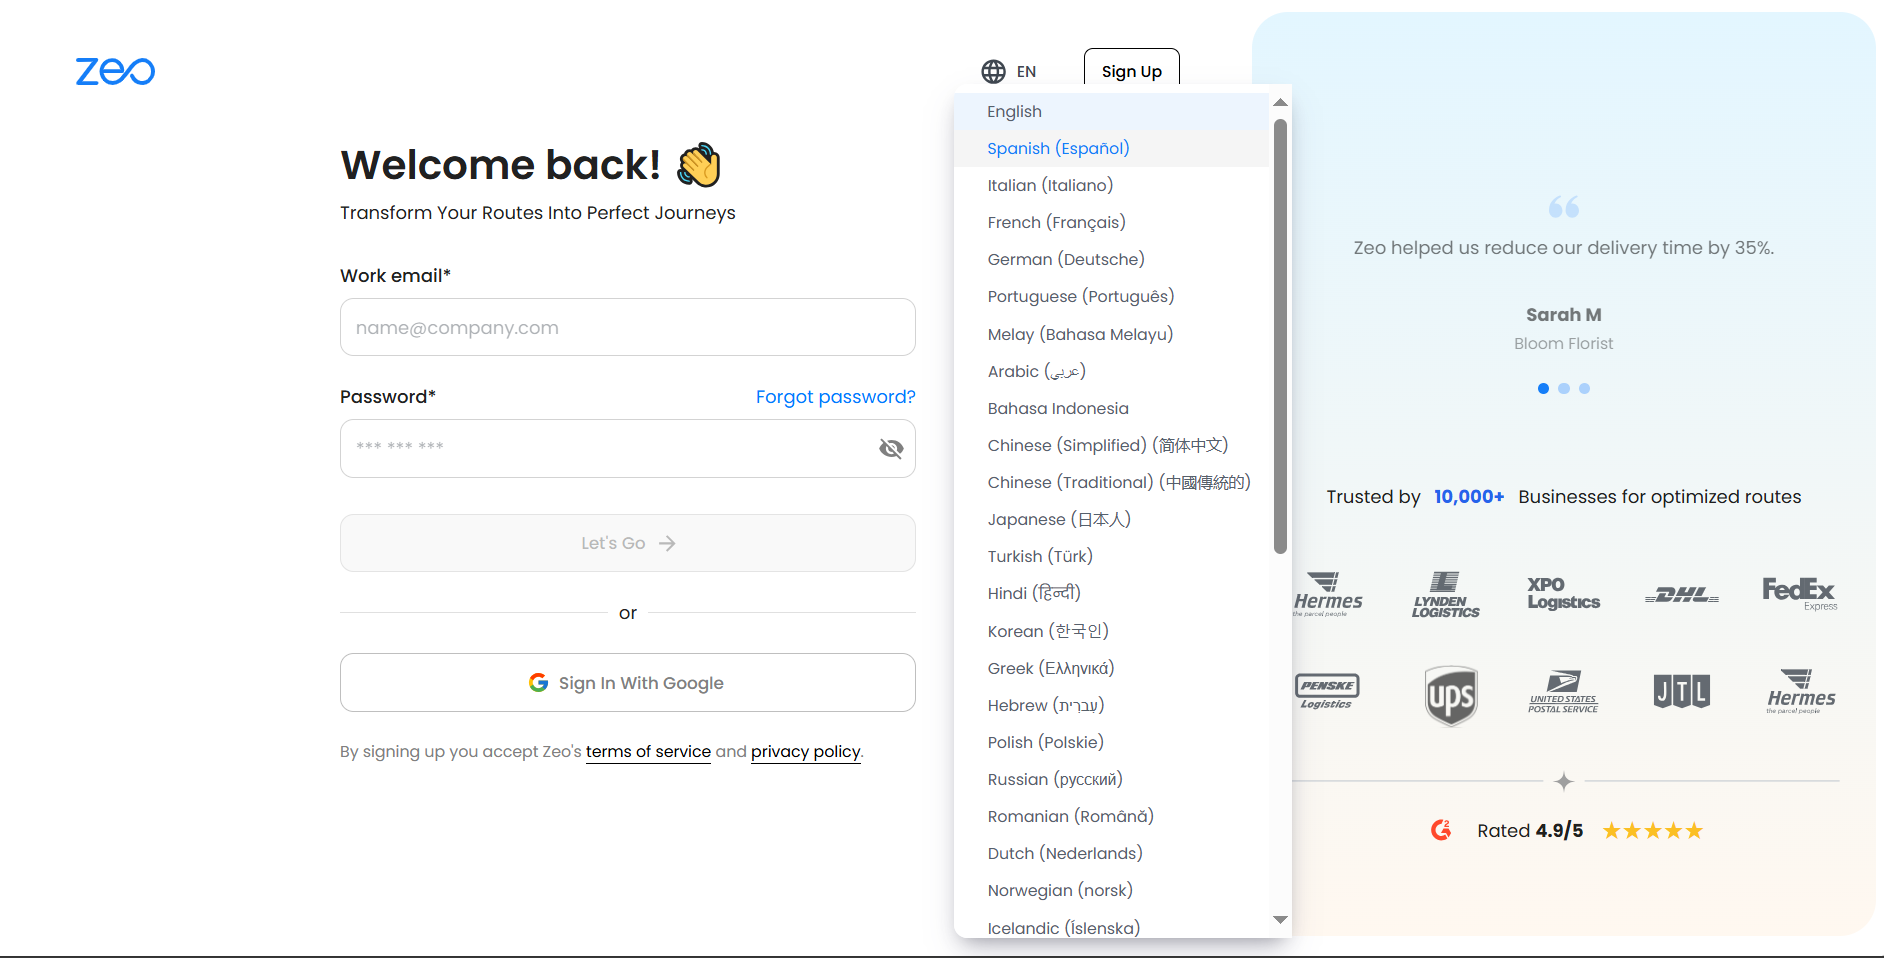1884x958 pixels.
Task: Click the G2 rating icon
Action: [1441, 830]
